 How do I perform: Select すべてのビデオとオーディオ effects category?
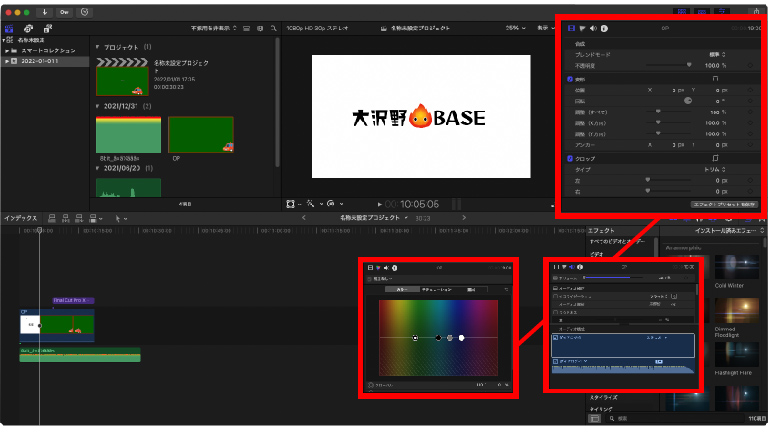click(x=617, y=241)
